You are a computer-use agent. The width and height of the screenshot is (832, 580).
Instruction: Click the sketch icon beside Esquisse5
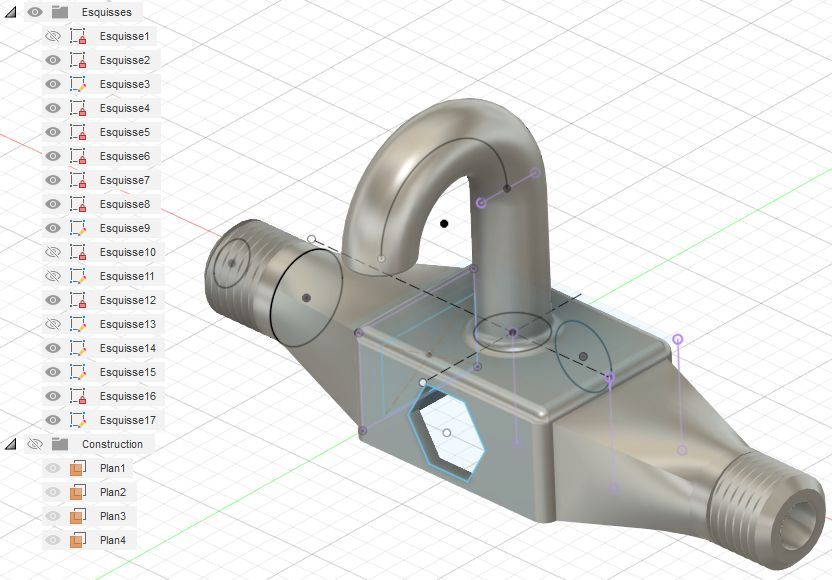point(78,132)
